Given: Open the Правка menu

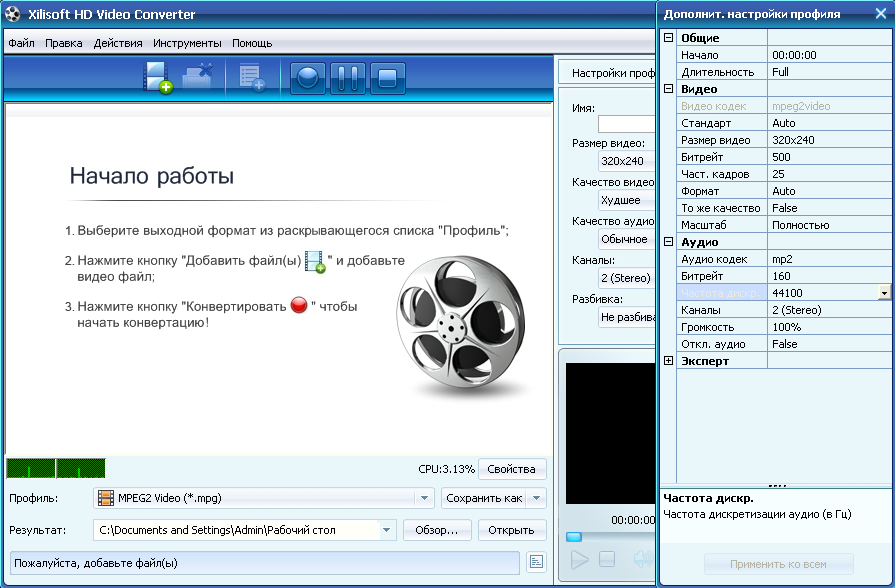Looking at the screenshot, I should point(63,43).
